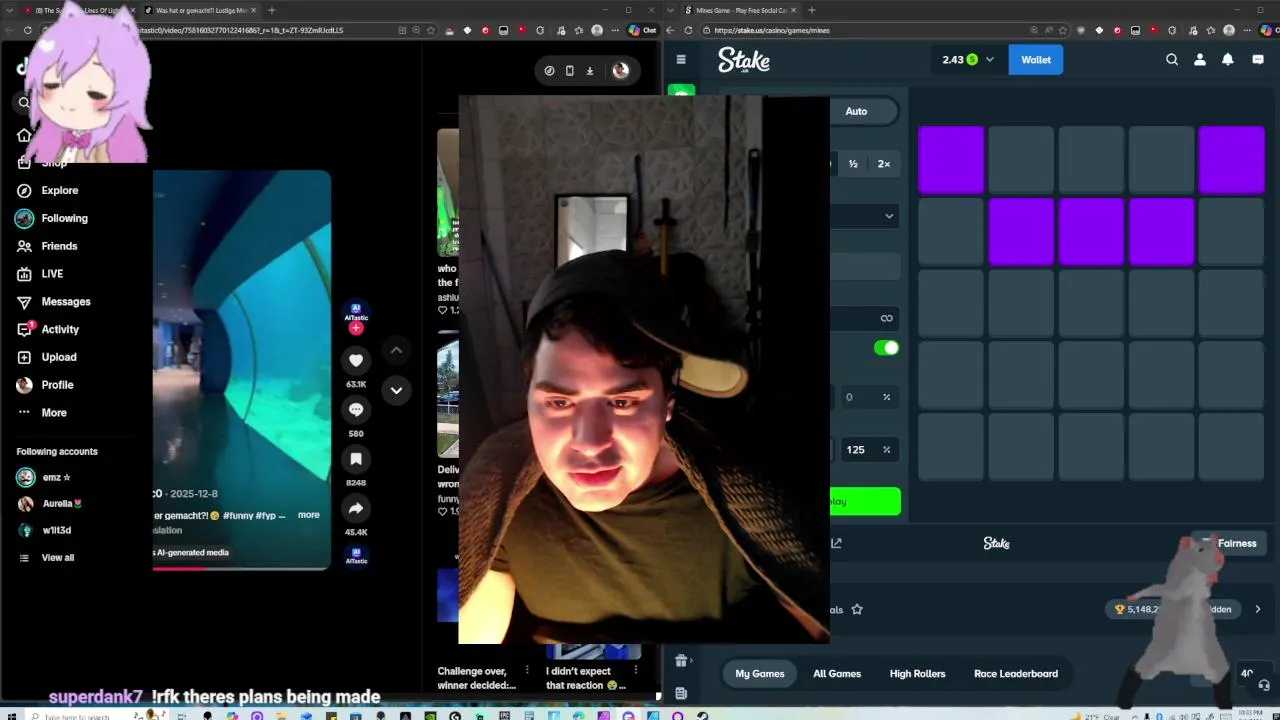Switch to 'Was hat er gemacht' browser tab

click(x=200, y=10)
